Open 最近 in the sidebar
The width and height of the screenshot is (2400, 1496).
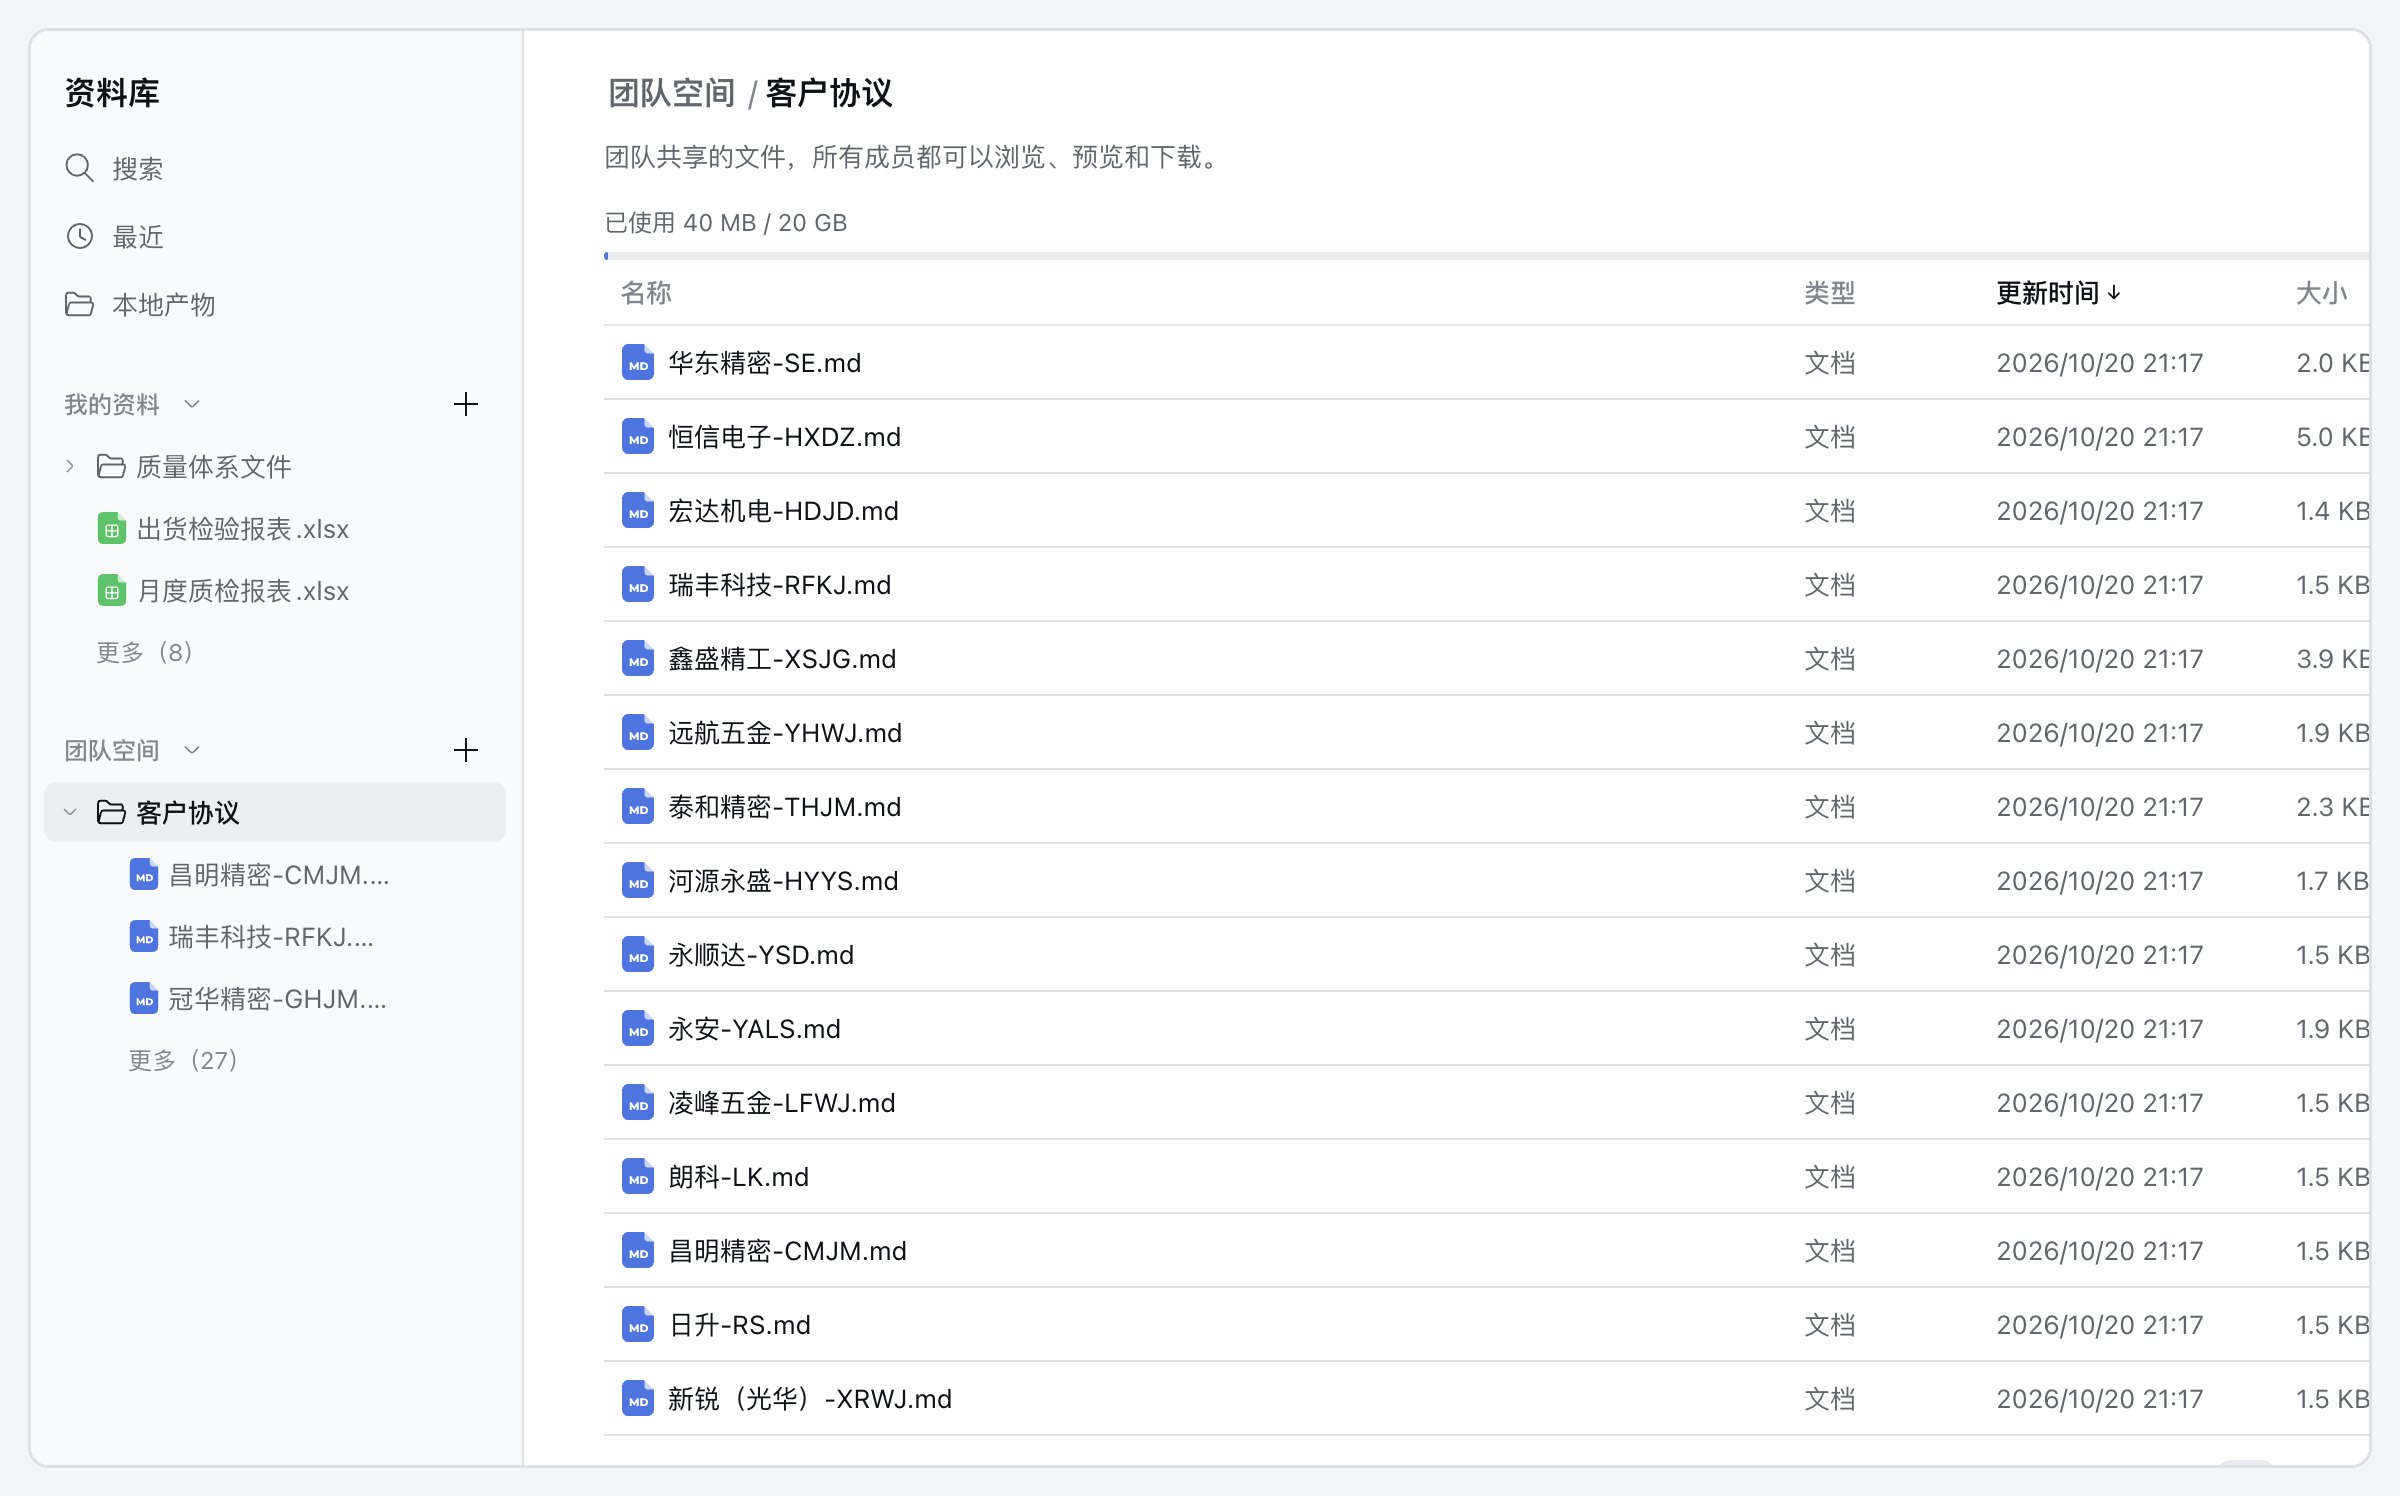pos(275,236)
